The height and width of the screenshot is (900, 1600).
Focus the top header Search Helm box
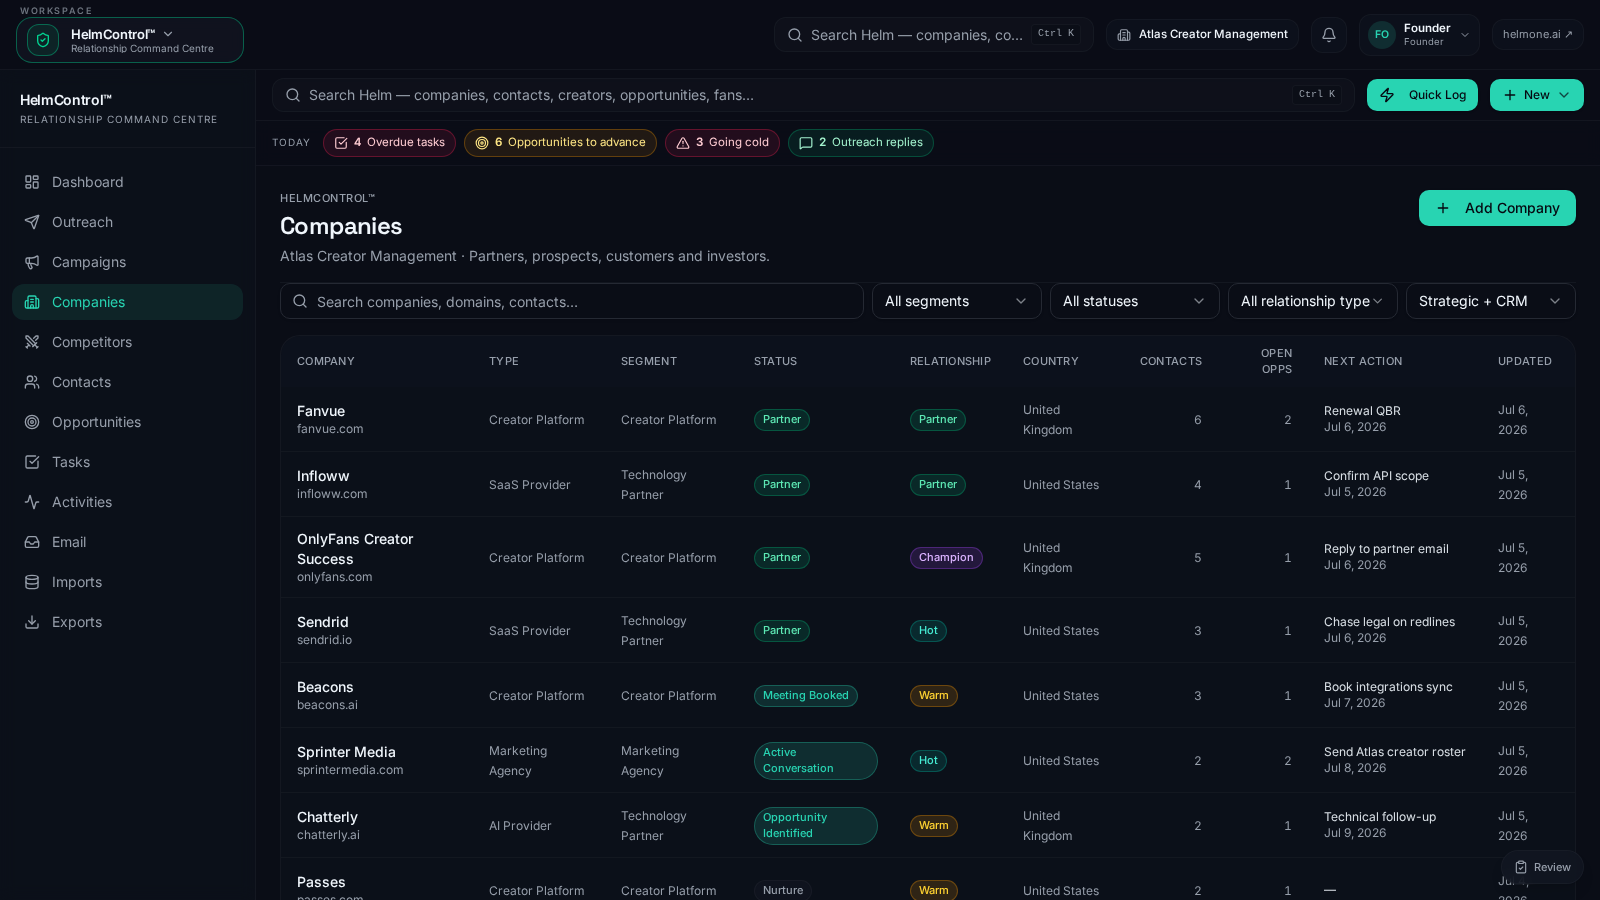coord(934,35)
